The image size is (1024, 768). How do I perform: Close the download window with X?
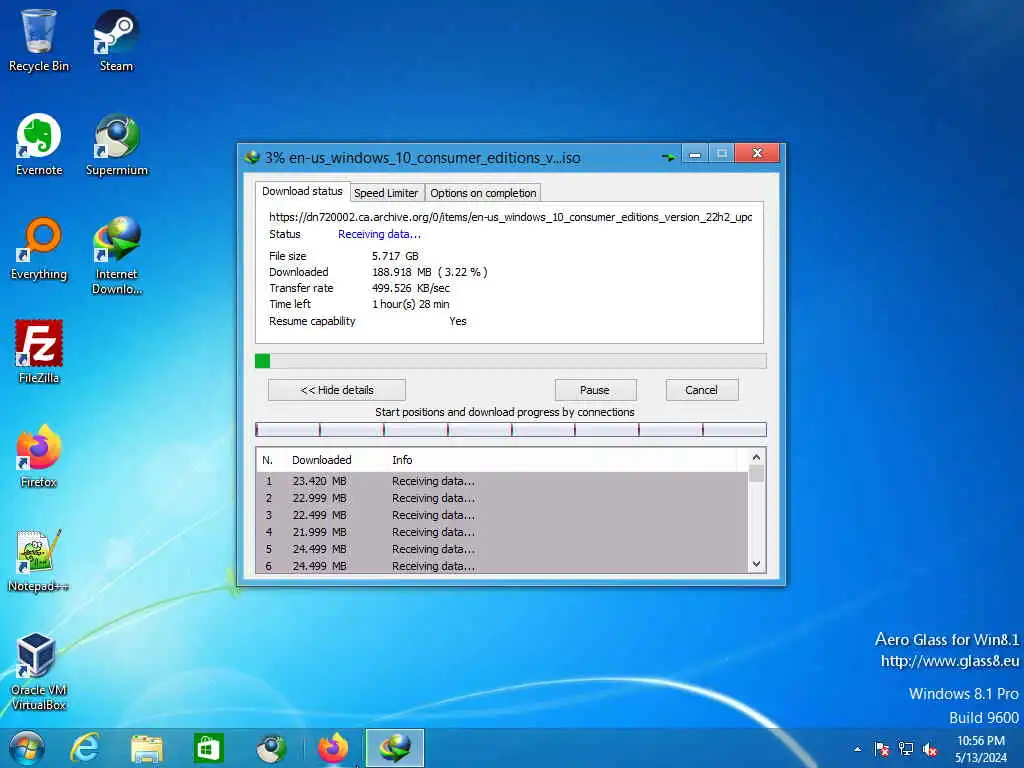(757, 153)
